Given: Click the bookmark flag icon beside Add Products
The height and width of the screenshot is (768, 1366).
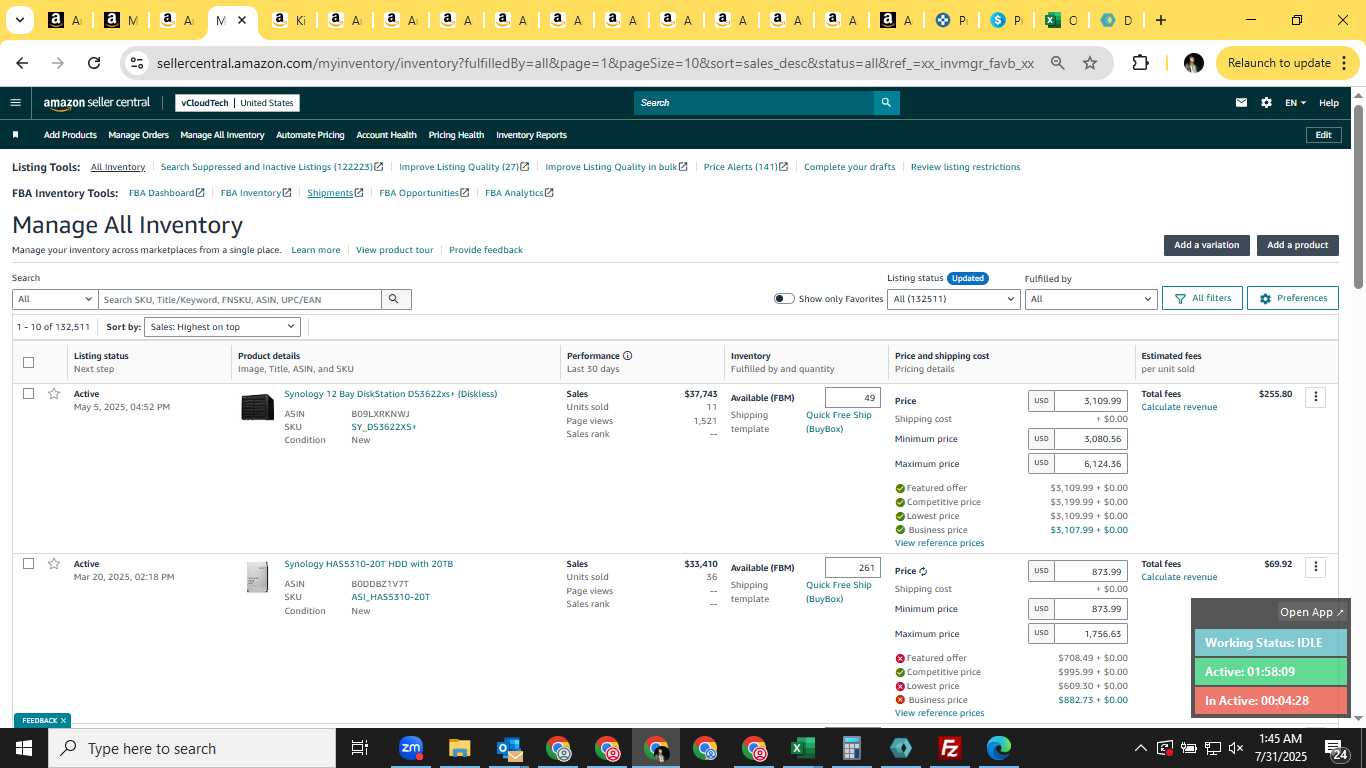Looking at the screenshot, I should pos(15,135).
